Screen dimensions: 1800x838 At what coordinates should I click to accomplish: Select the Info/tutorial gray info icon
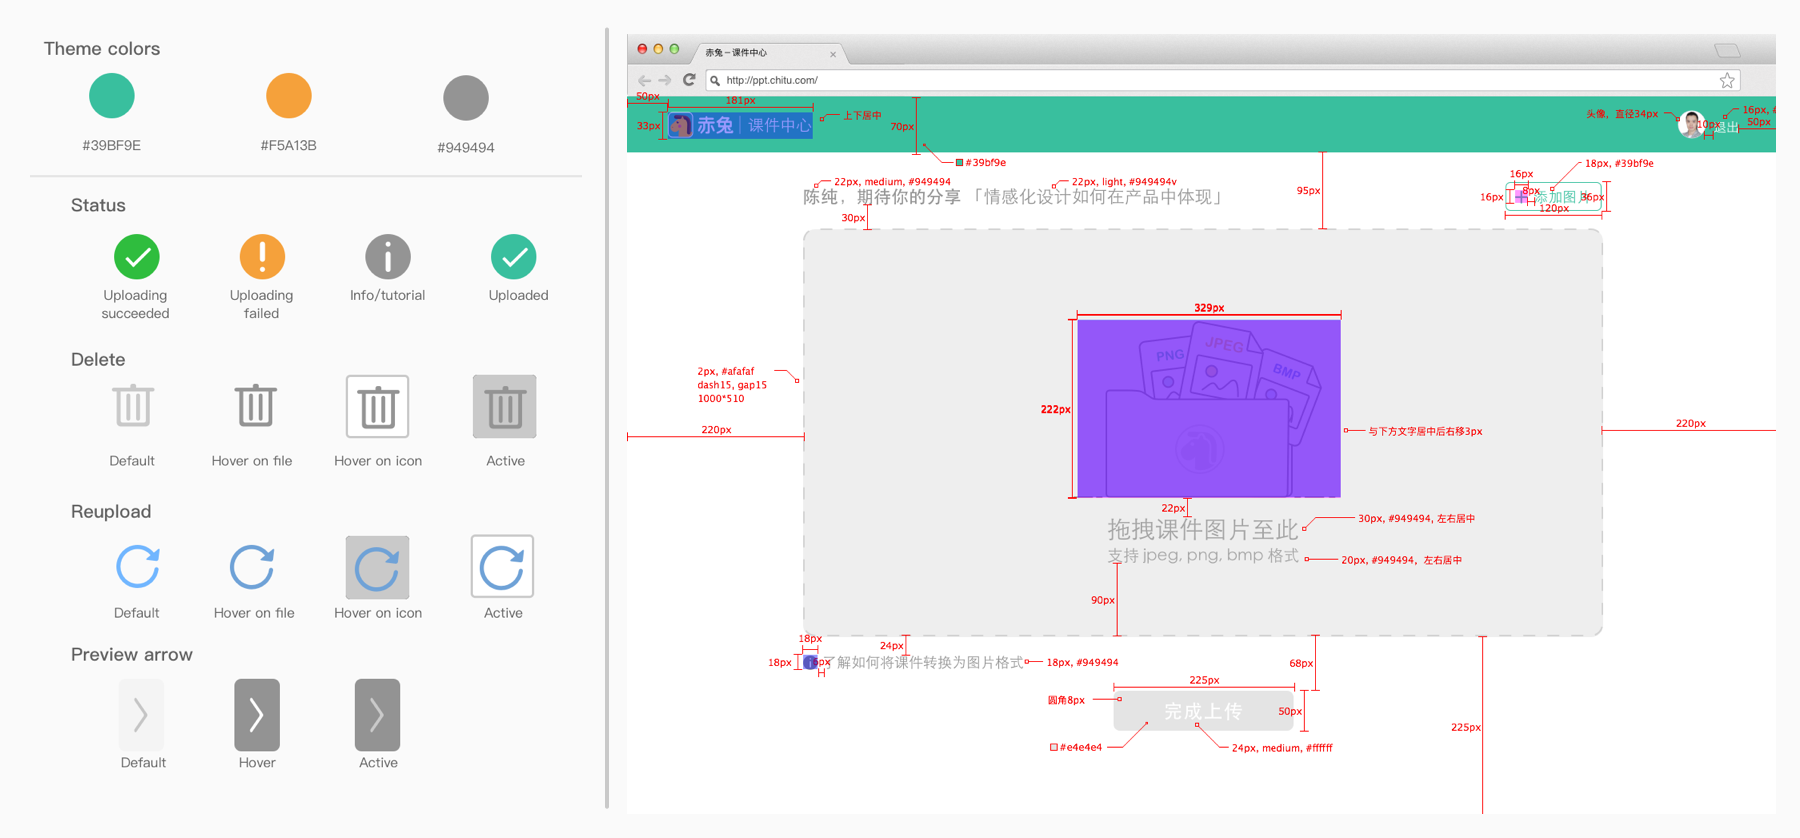[388, 257]
